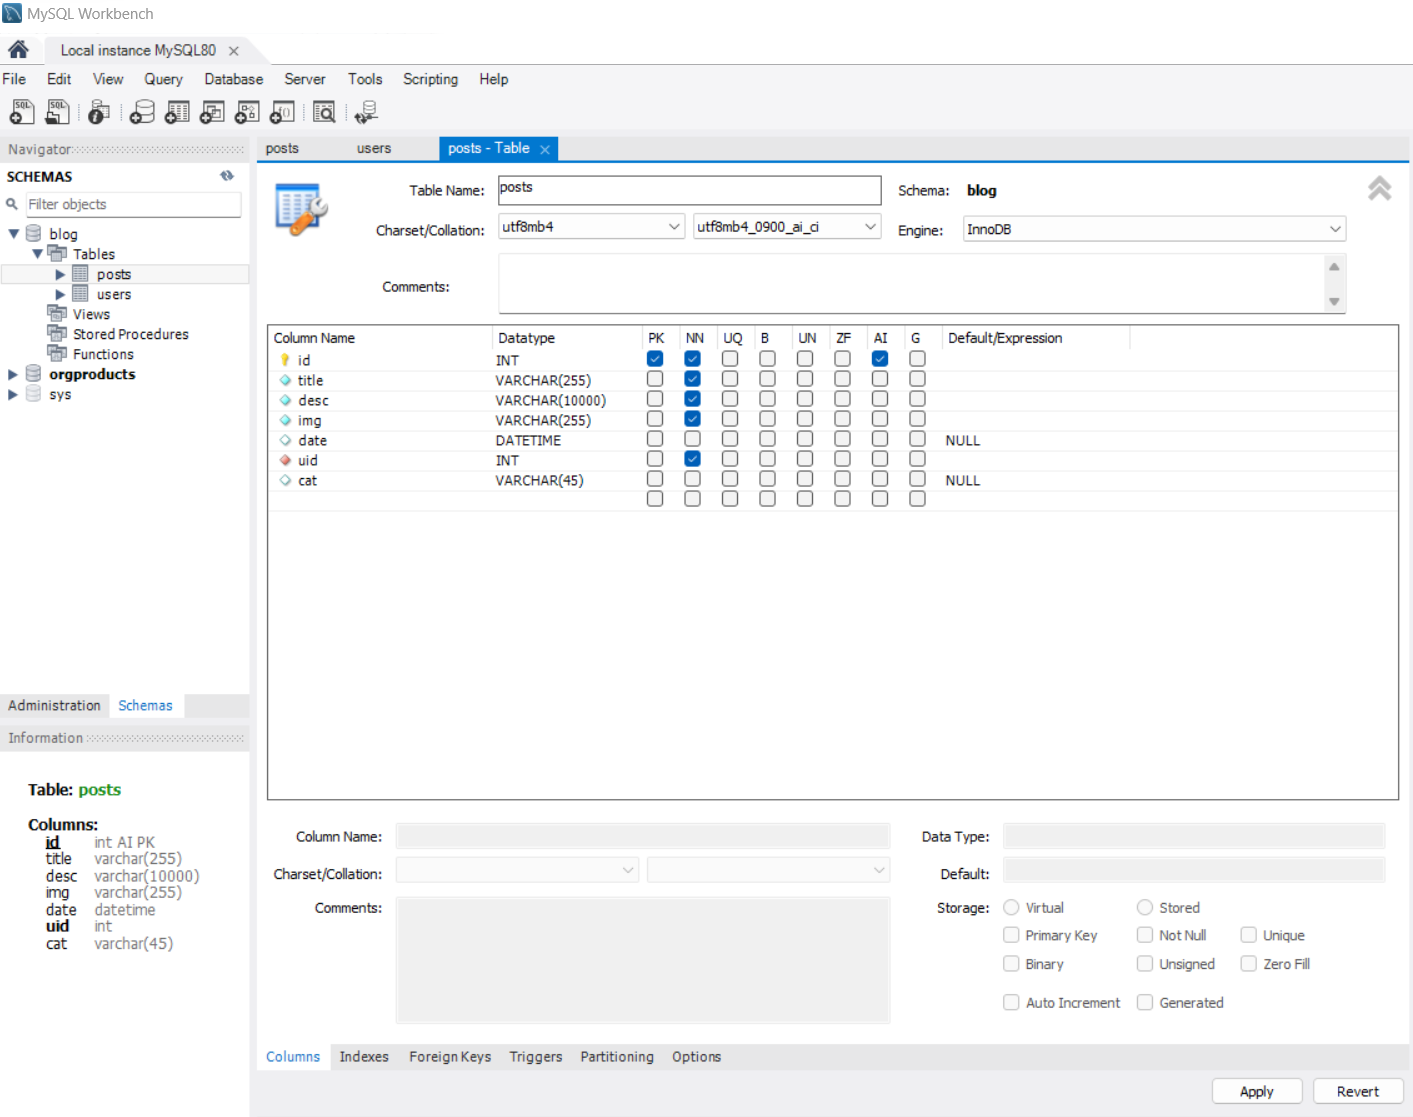
Task: Search table data toolbar icon
Action: coord(324,112)
